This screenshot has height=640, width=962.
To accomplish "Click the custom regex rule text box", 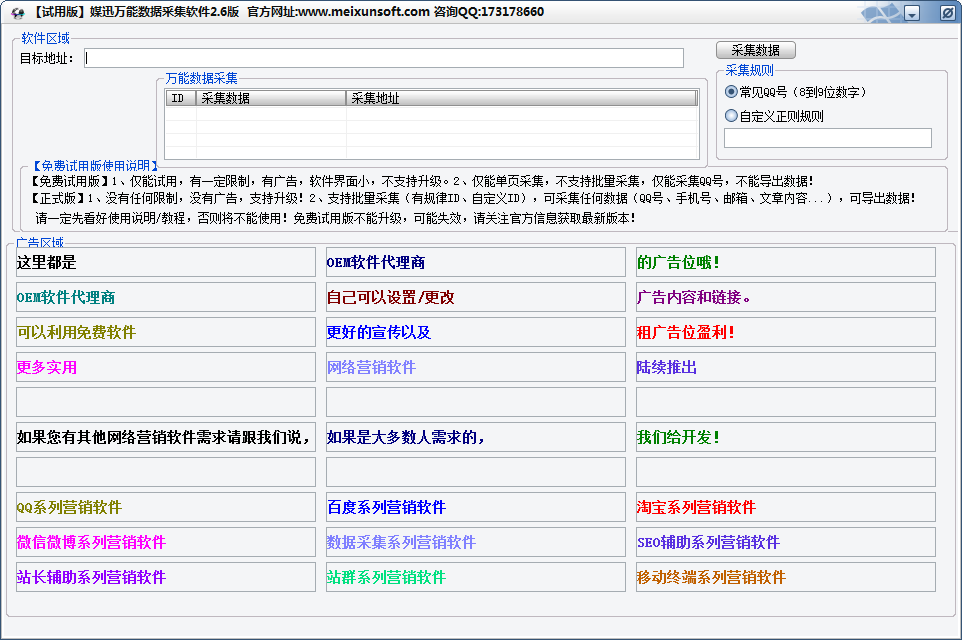I will coord(827,138).
